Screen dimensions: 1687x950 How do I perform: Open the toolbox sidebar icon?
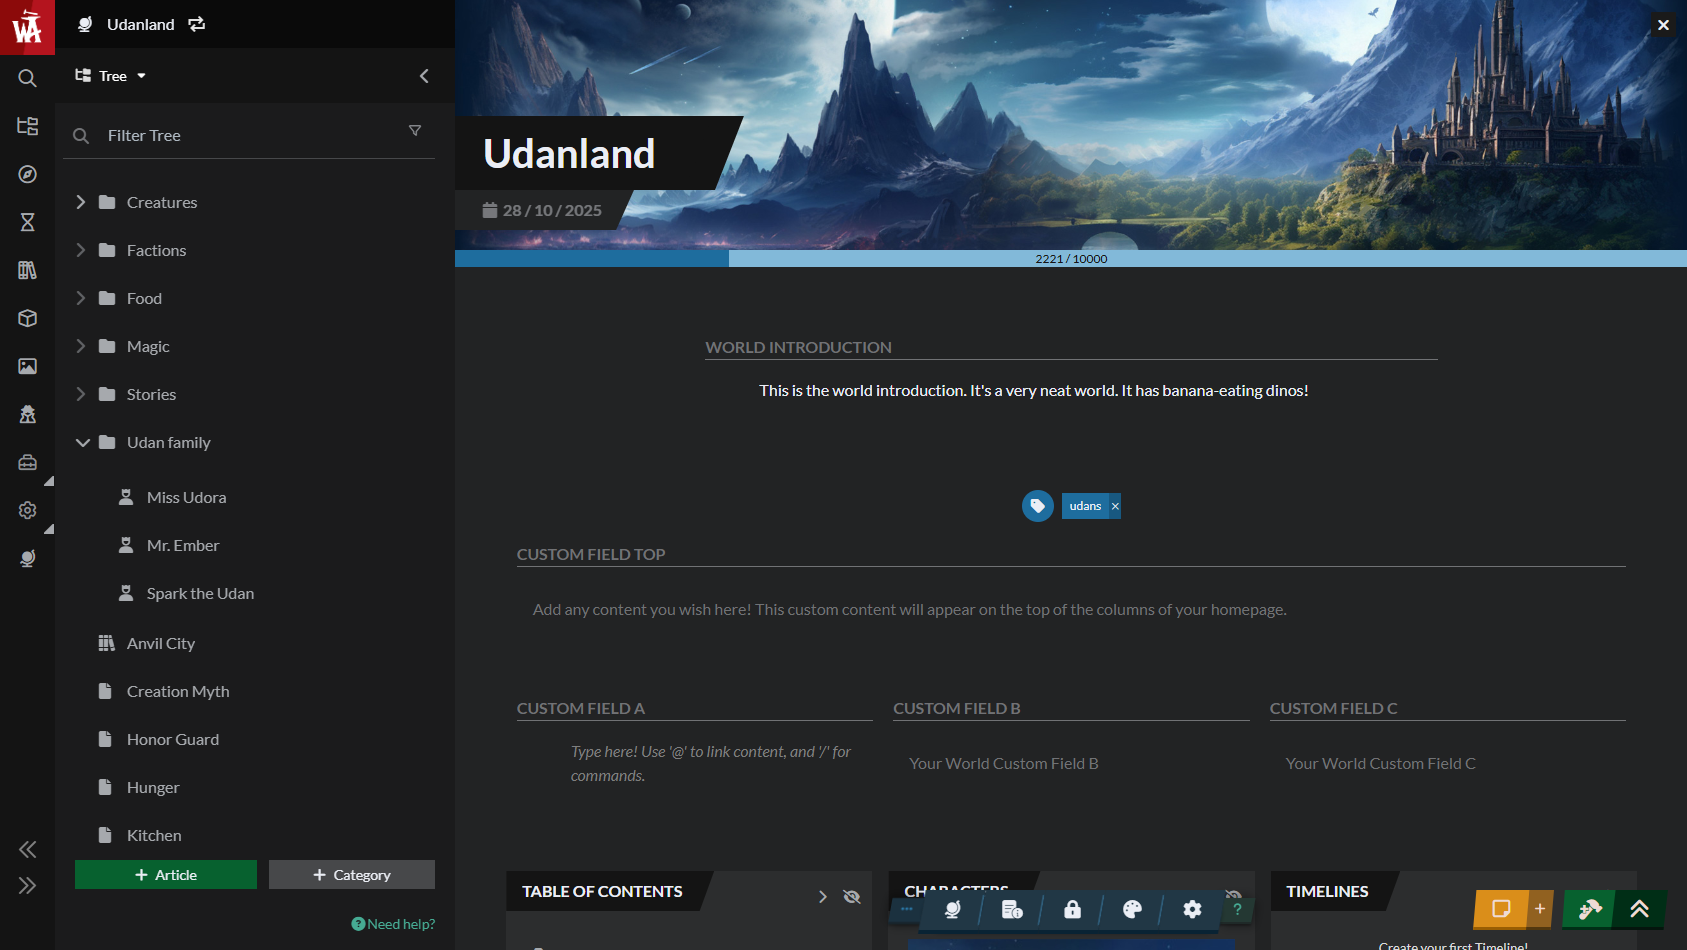[x=27, y=462]
